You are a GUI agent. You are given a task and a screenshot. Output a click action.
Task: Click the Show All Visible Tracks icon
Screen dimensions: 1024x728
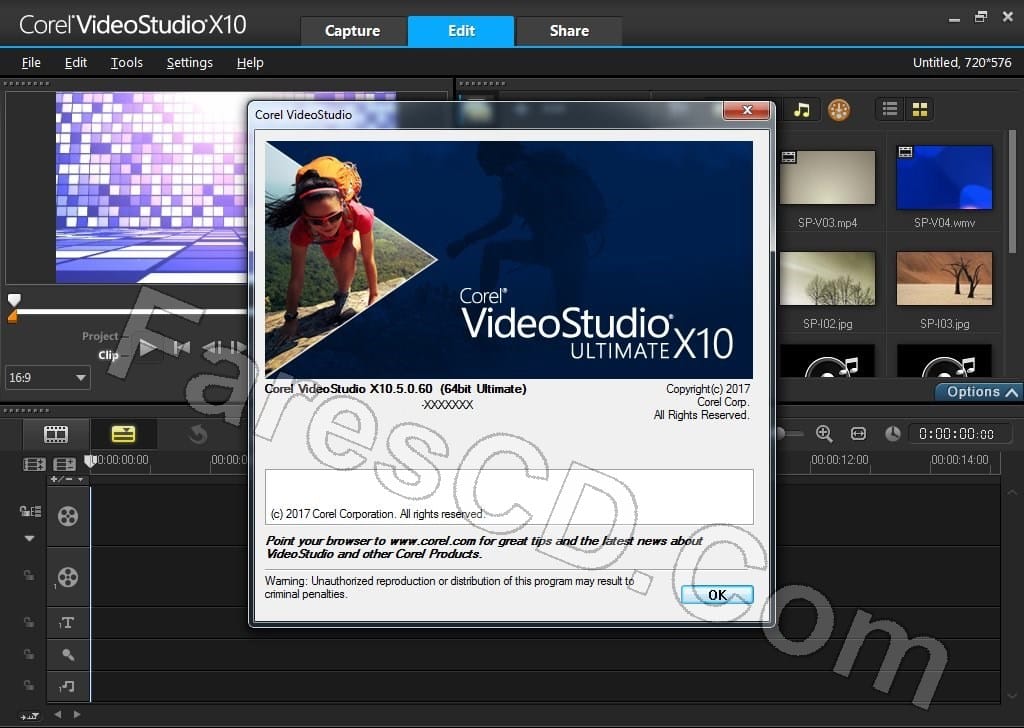(x=34, y=464)
